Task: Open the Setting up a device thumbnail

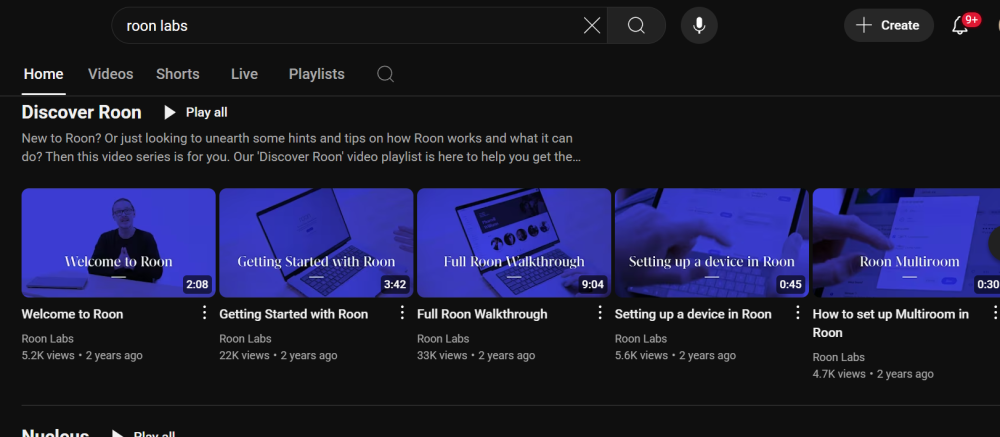Action: (712, 242)
